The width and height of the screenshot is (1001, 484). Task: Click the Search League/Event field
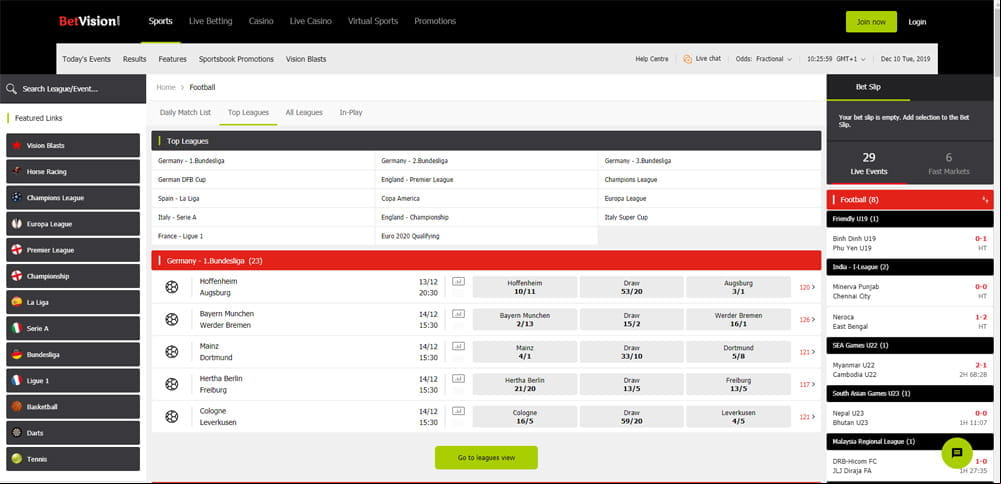73,89
